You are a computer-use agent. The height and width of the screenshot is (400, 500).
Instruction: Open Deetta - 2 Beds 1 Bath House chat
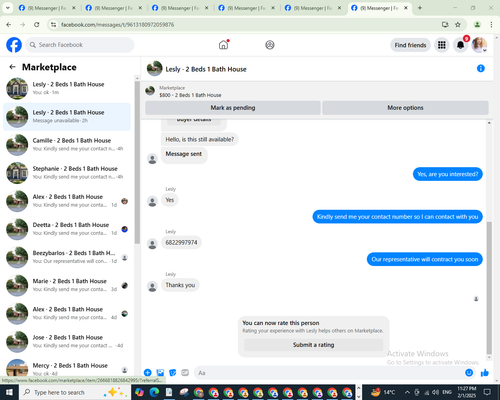(x=67, y=229)
